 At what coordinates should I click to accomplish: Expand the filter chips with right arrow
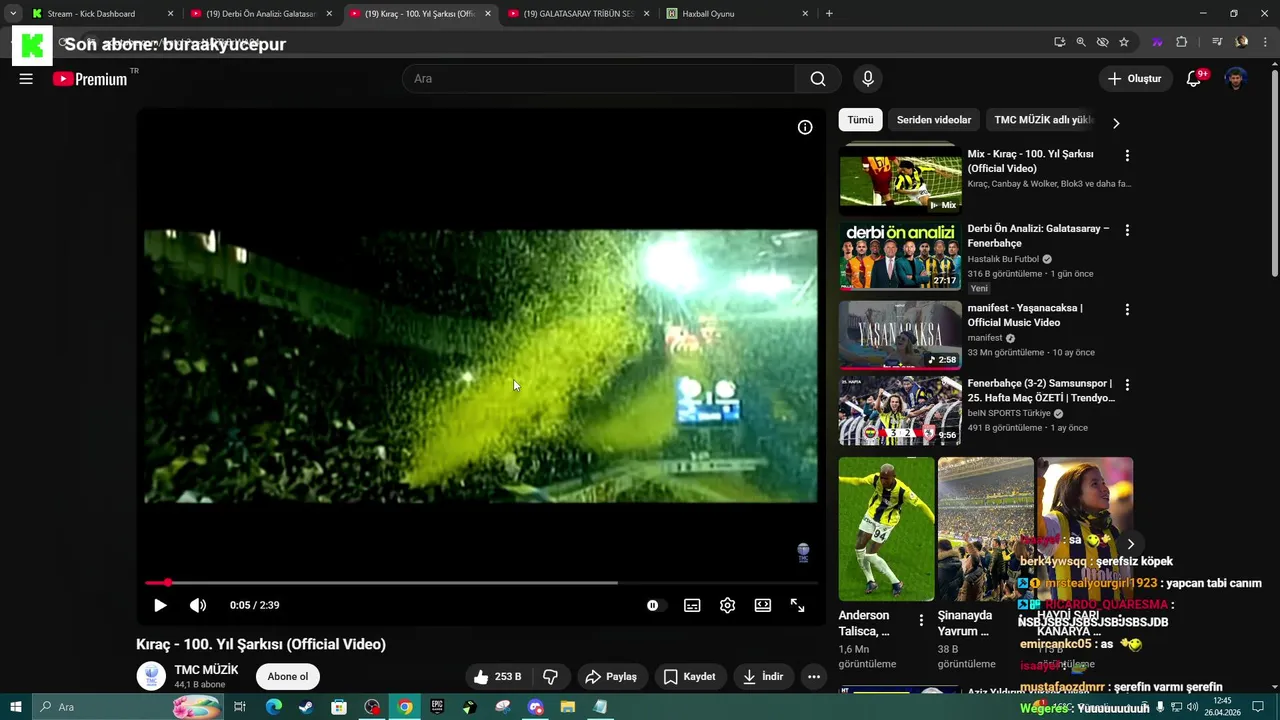pos(1116,123)
